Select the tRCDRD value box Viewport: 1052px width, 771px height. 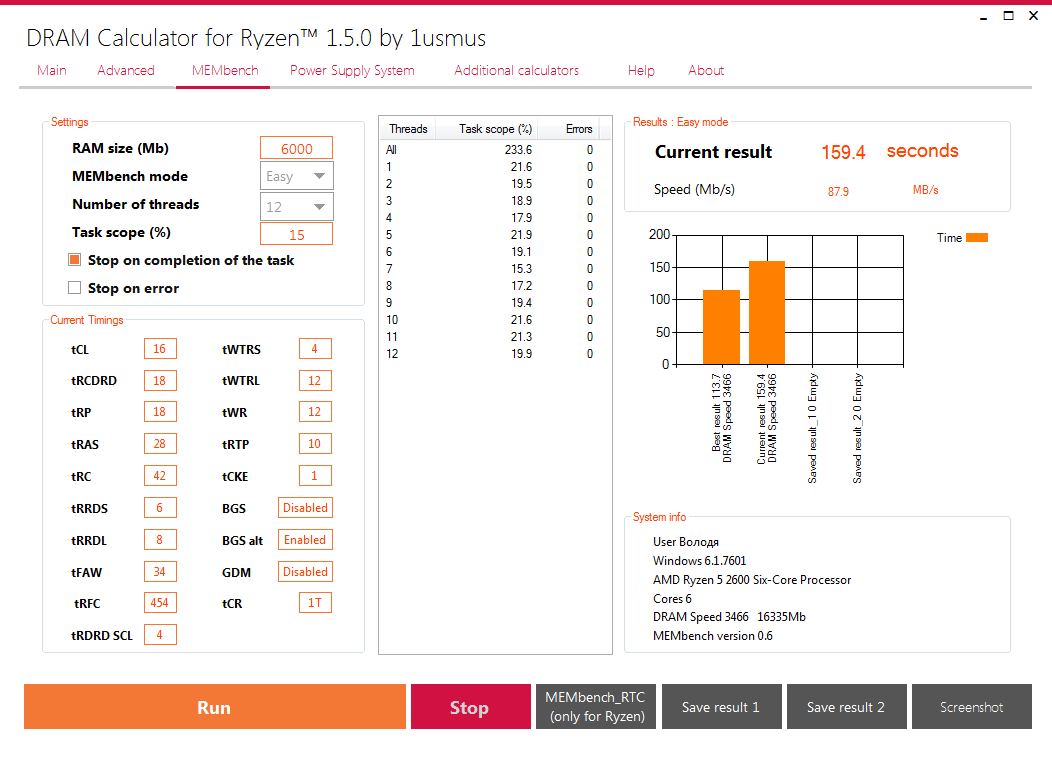pyautogui.click(x=160, y=380)
